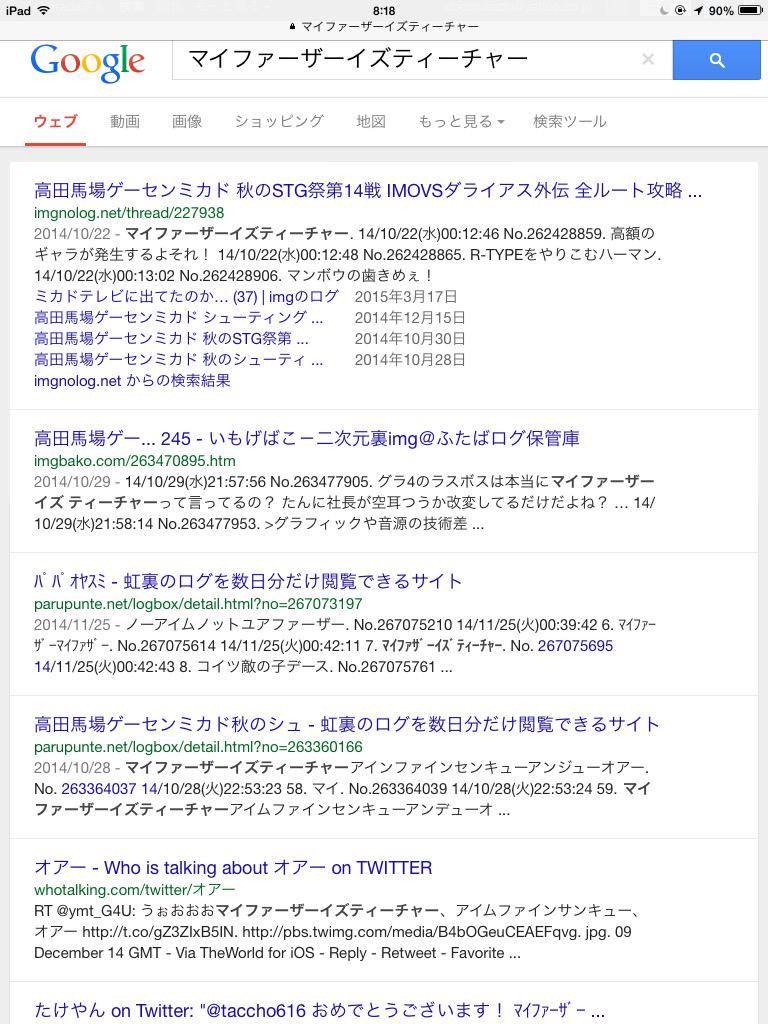Viewport: 768px width, 1024px height.
Task: Open the オアー Who is talking about result
Action: coord(233,867)
